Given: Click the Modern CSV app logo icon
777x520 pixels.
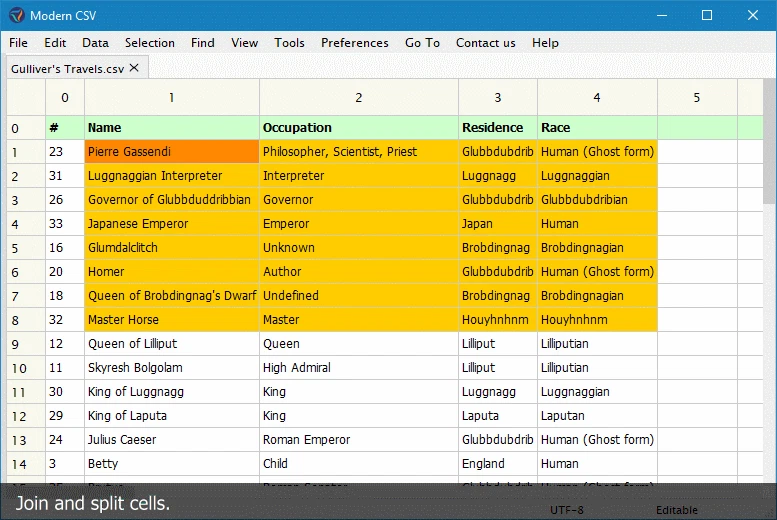Looking at the screenshot, I should click(16, 15).
